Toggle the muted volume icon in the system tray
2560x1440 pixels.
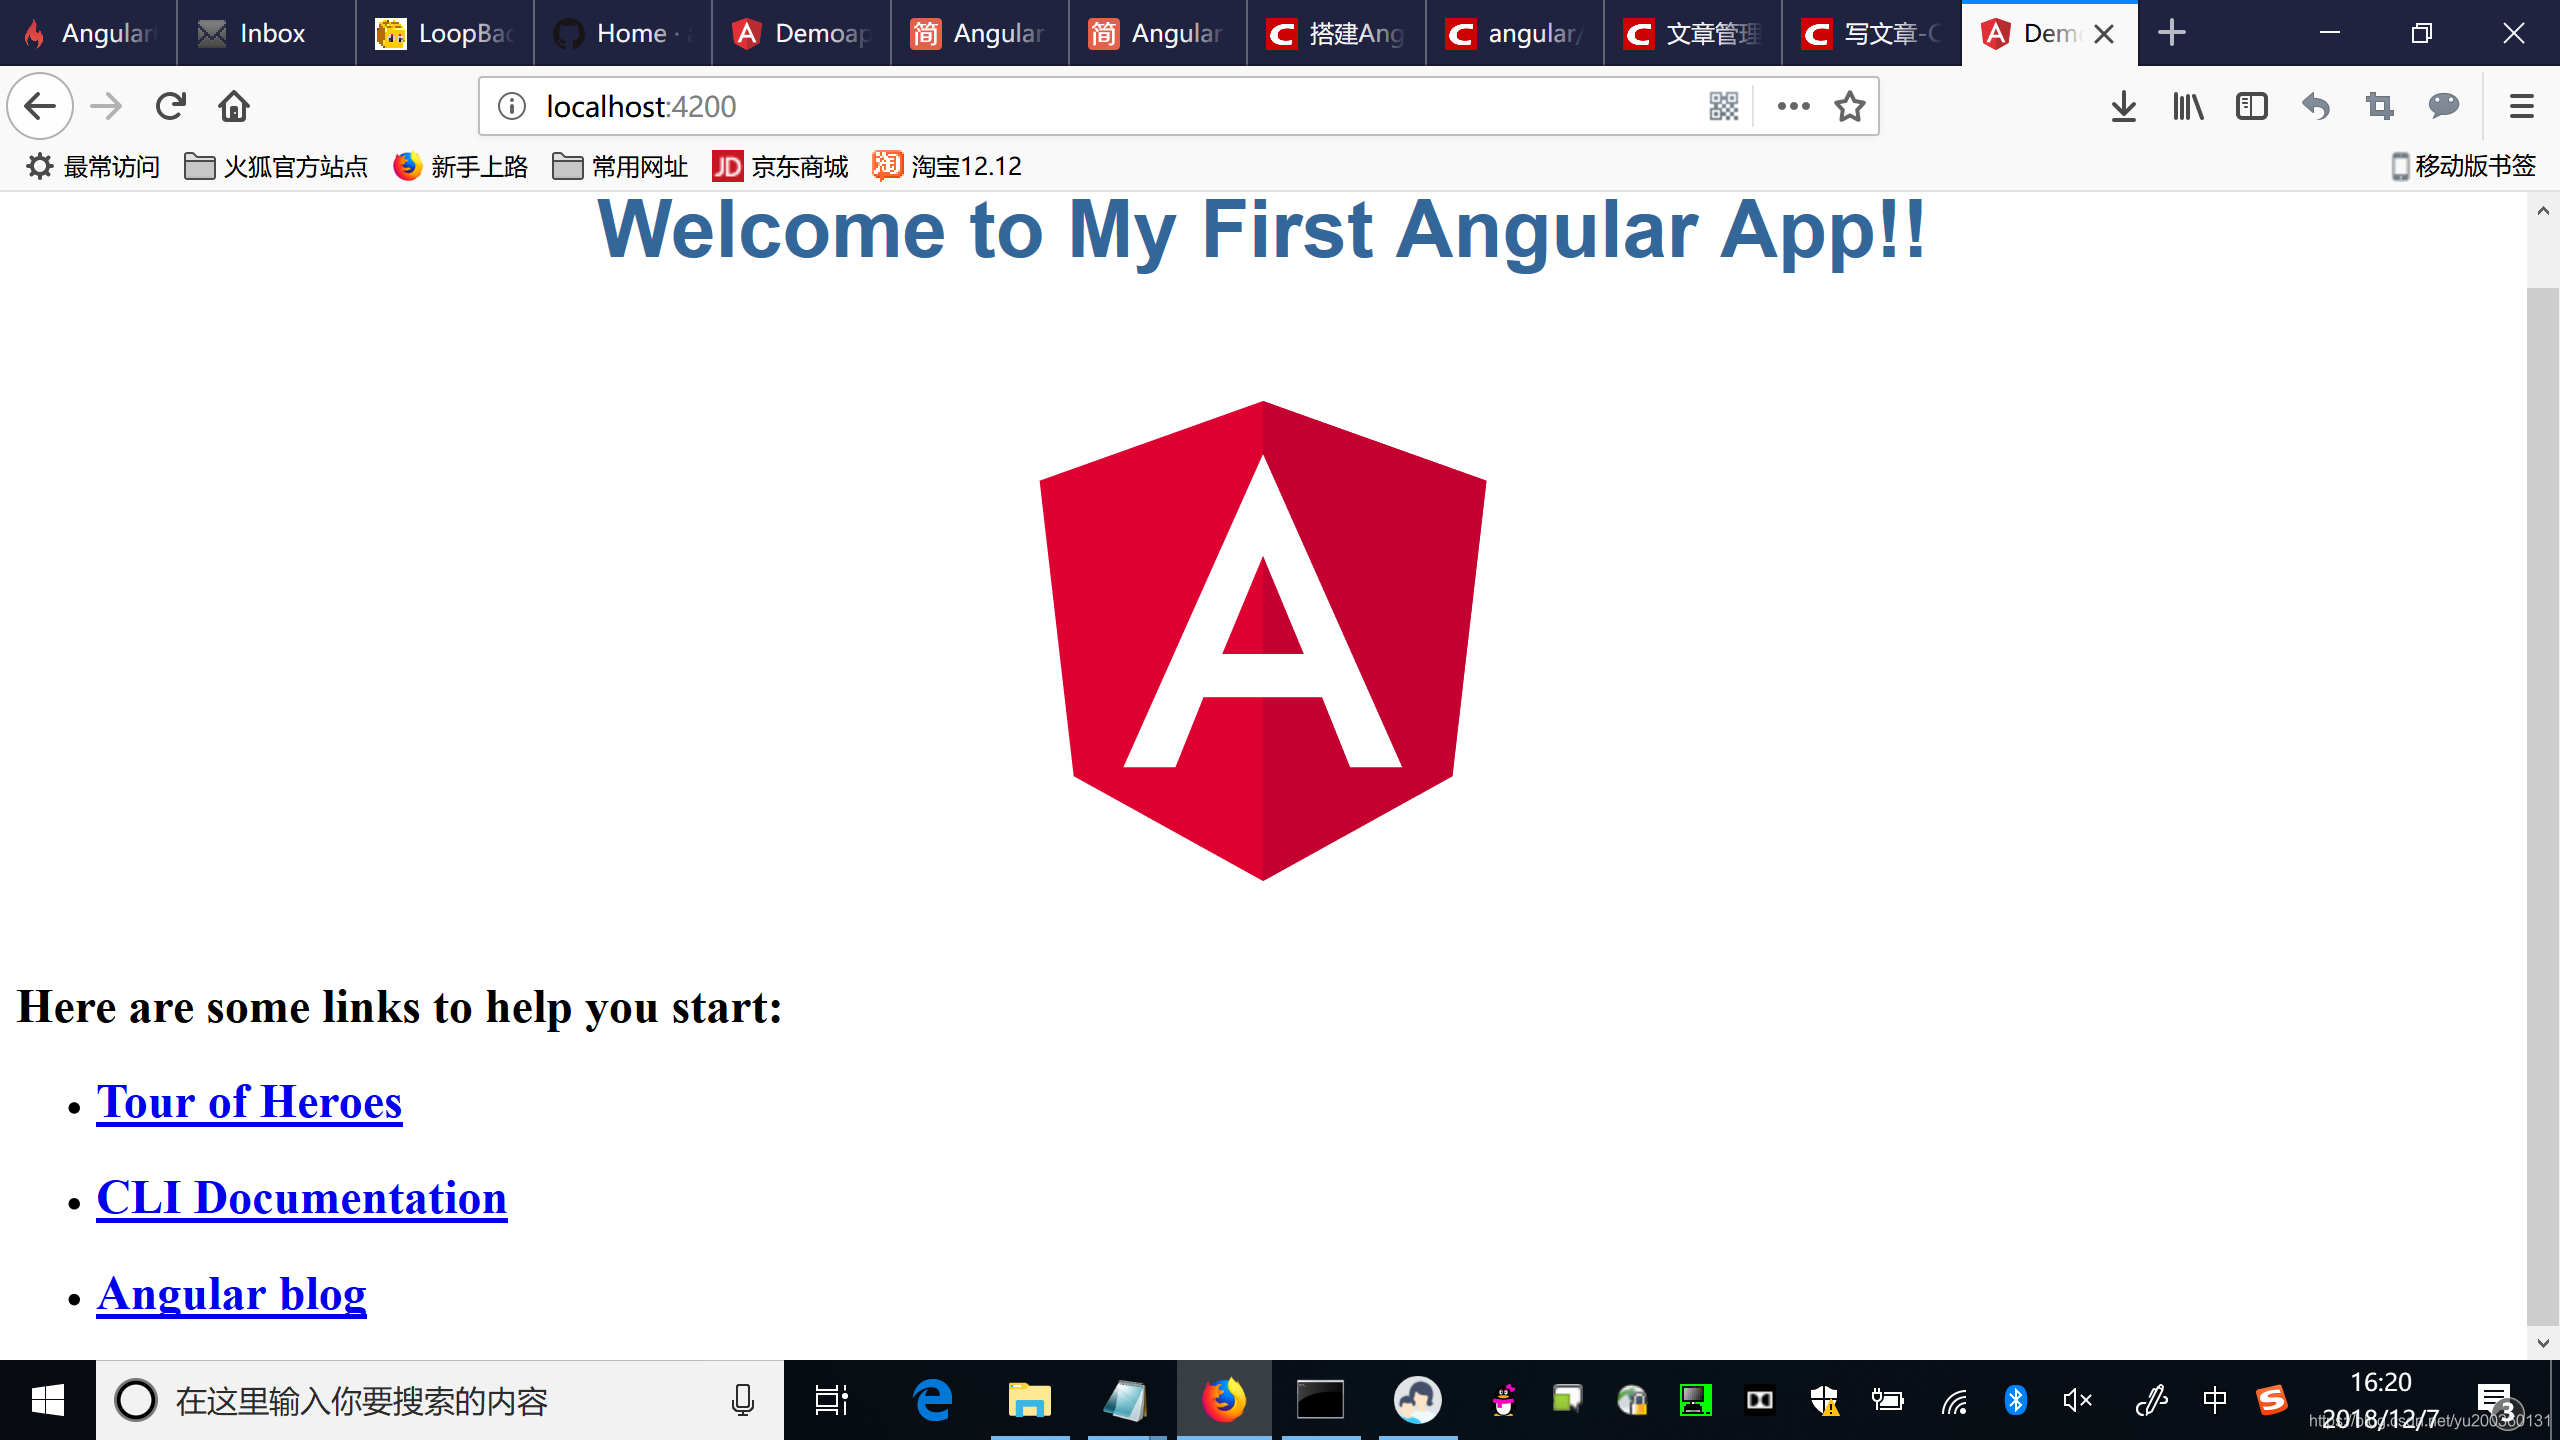point(2077,1400)
